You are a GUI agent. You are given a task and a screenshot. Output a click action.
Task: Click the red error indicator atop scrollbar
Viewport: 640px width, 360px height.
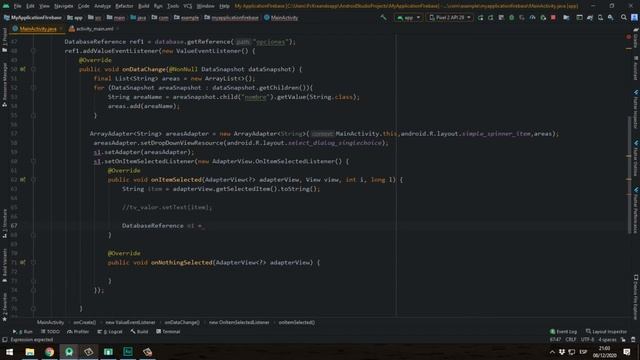point(629,37)
